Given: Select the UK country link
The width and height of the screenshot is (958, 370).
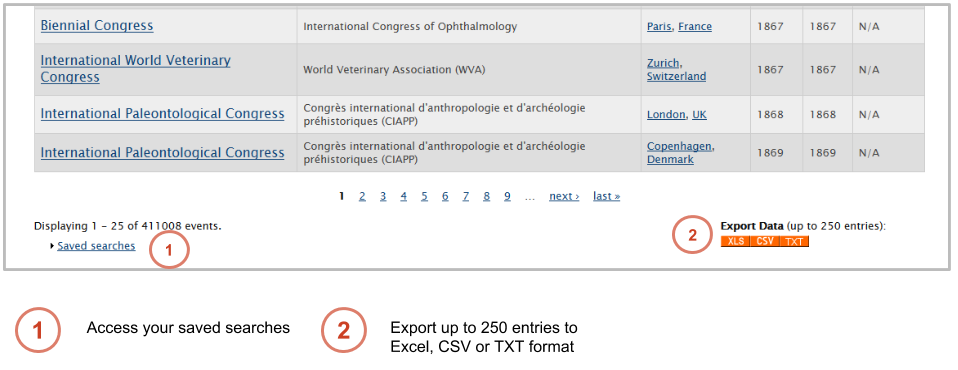Looking at the screenshot, I should coord(699,114).
